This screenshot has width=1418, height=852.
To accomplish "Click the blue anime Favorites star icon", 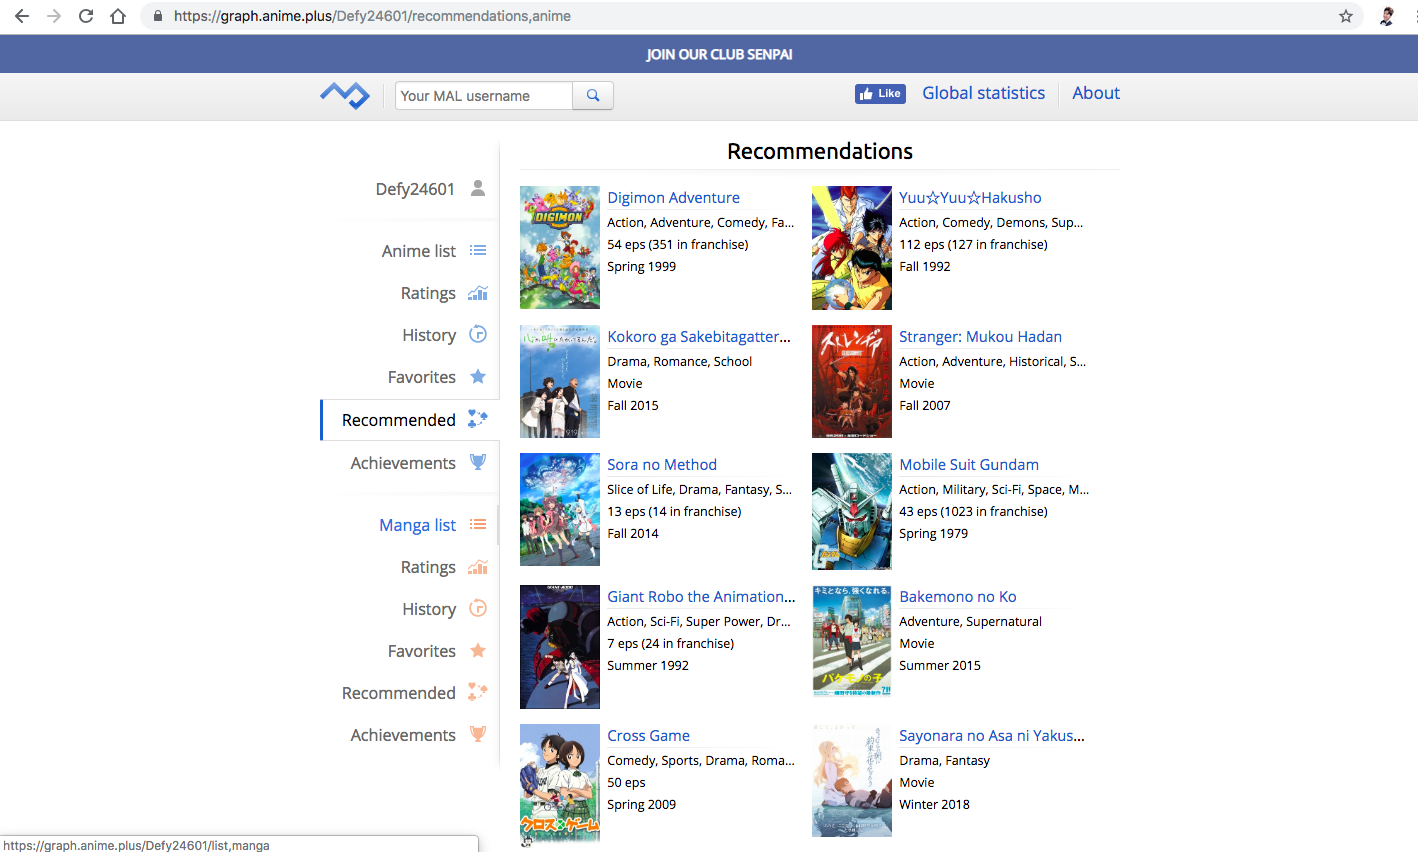I will click(x=478, y=377).
